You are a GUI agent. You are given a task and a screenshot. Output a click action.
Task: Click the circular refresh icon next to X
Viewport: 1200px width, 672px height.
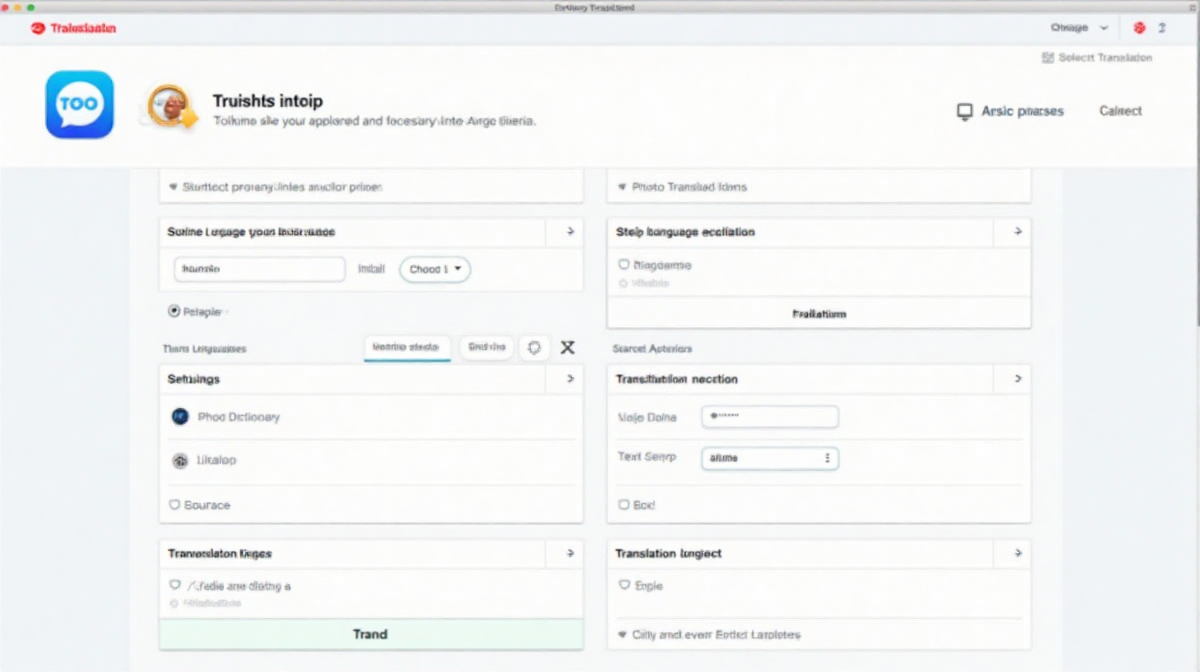(535, 347)
